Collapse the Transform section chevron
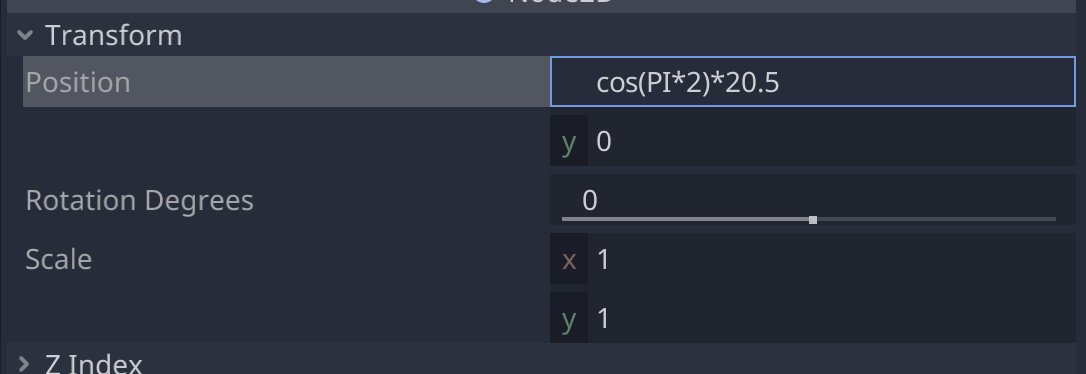The image size is (1086, 374). 25,35
